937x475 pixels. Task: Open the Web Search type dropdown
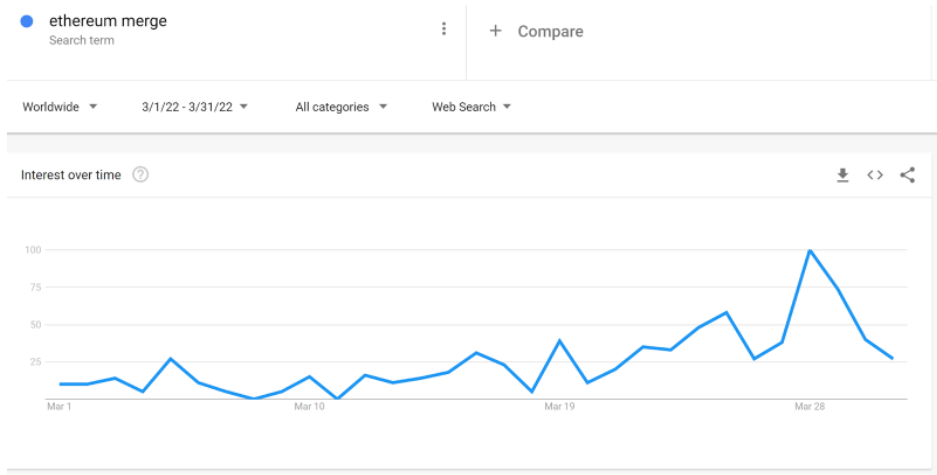[x=471, y=107]
